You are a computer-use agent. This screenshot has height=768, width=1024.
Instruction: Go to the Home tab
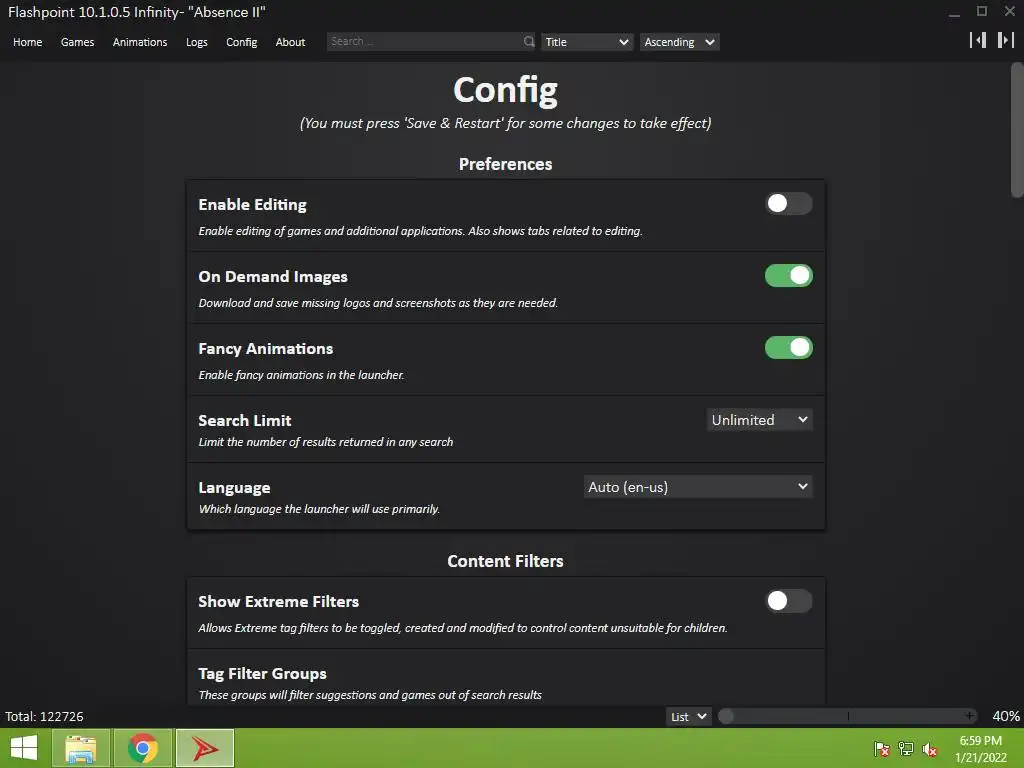click(27, 42)
